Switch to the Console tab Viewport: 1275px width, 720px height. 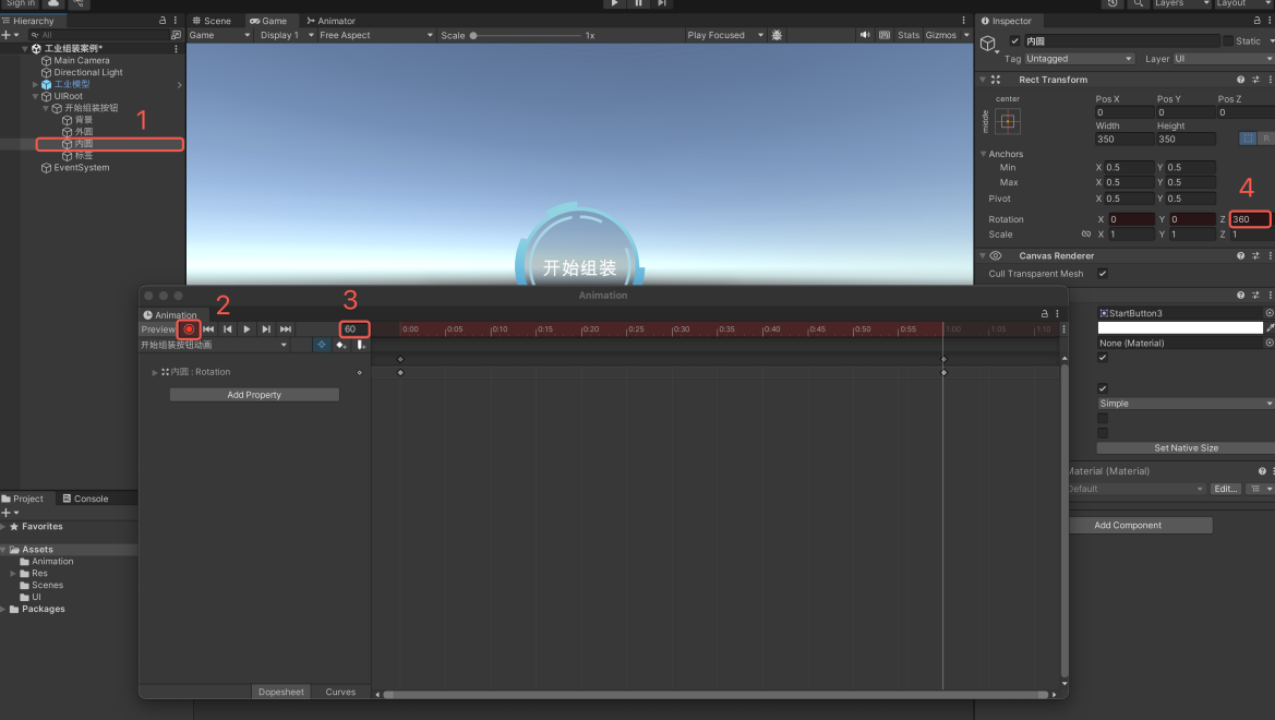85,499
